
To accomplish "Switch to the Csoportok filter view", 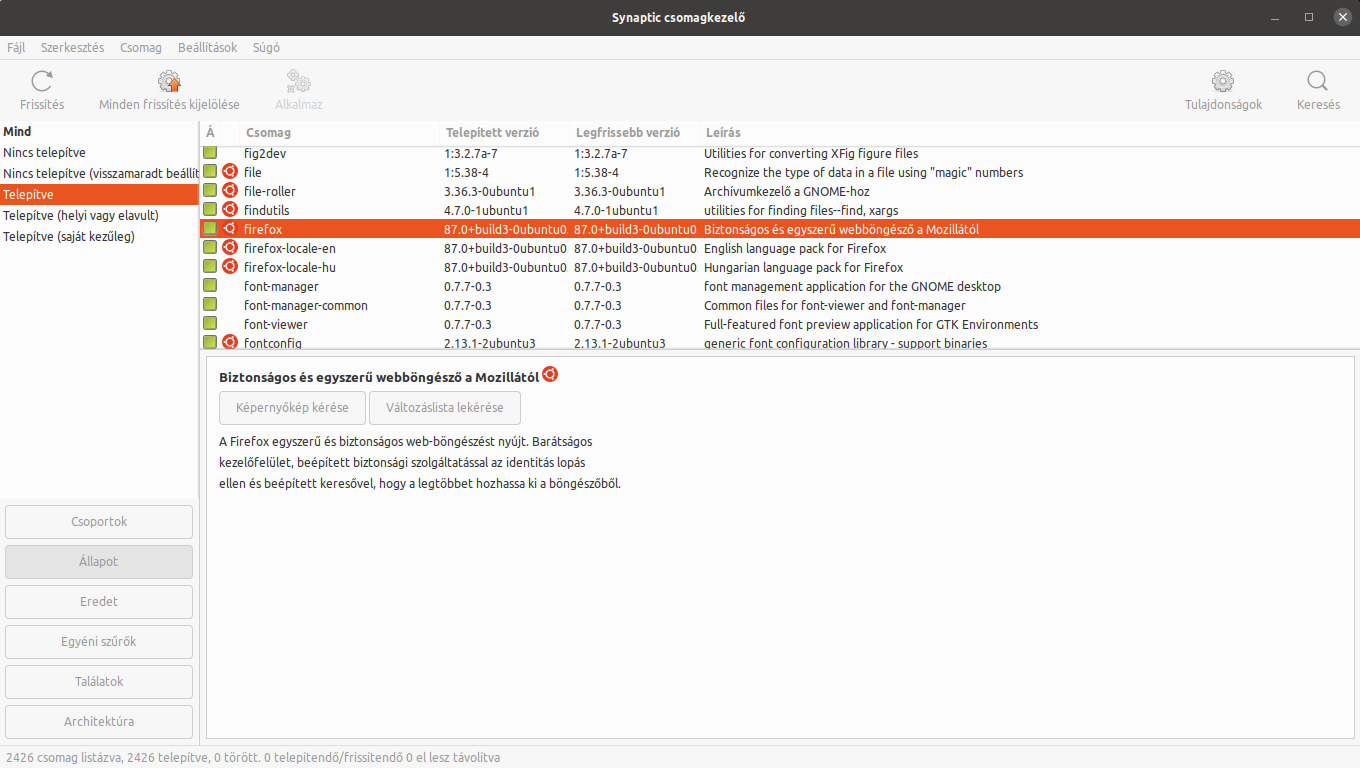I will [99, 522].
